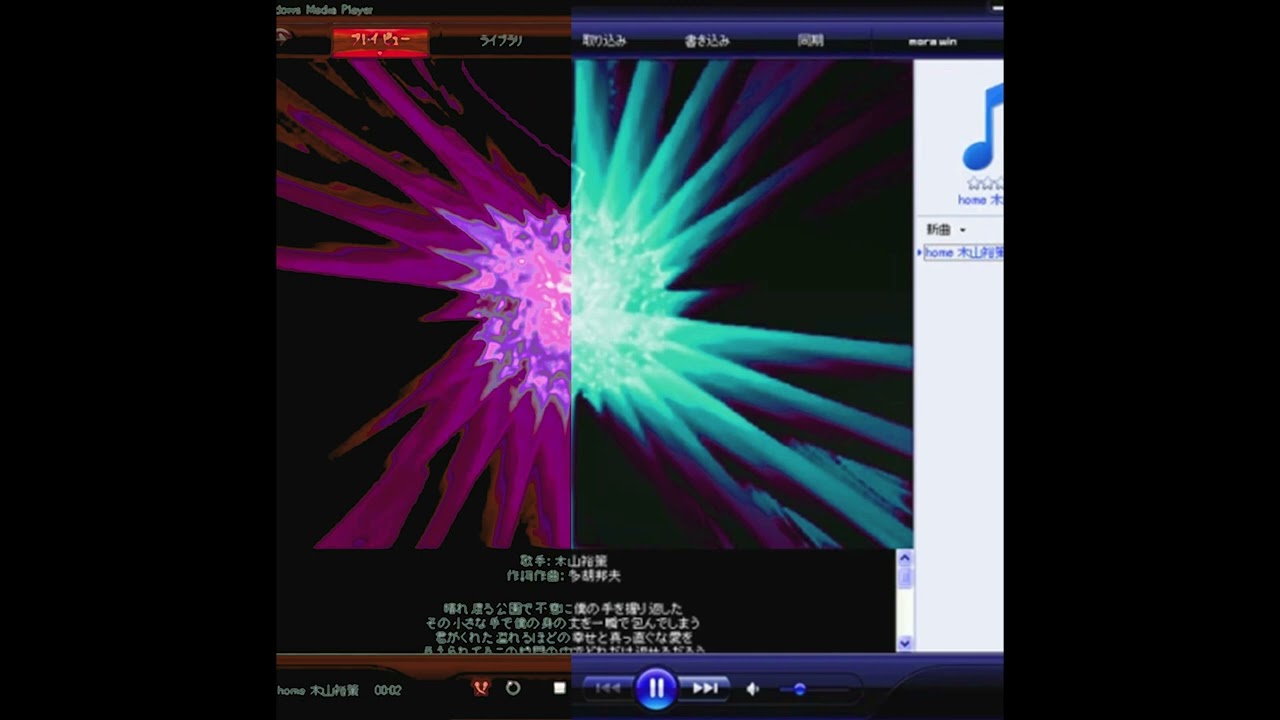Switch to the 同期 tab

pyautogui.click(x=810, y=41)
